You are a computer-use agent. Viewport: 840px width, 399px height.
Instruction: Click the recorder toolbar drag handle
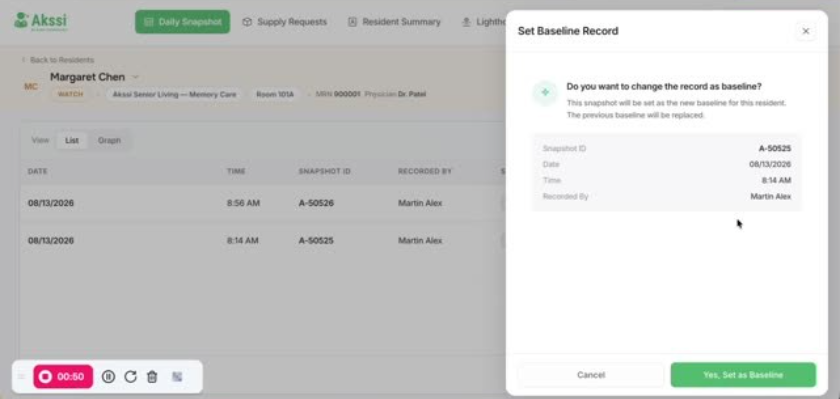click(x=21, y=377)
